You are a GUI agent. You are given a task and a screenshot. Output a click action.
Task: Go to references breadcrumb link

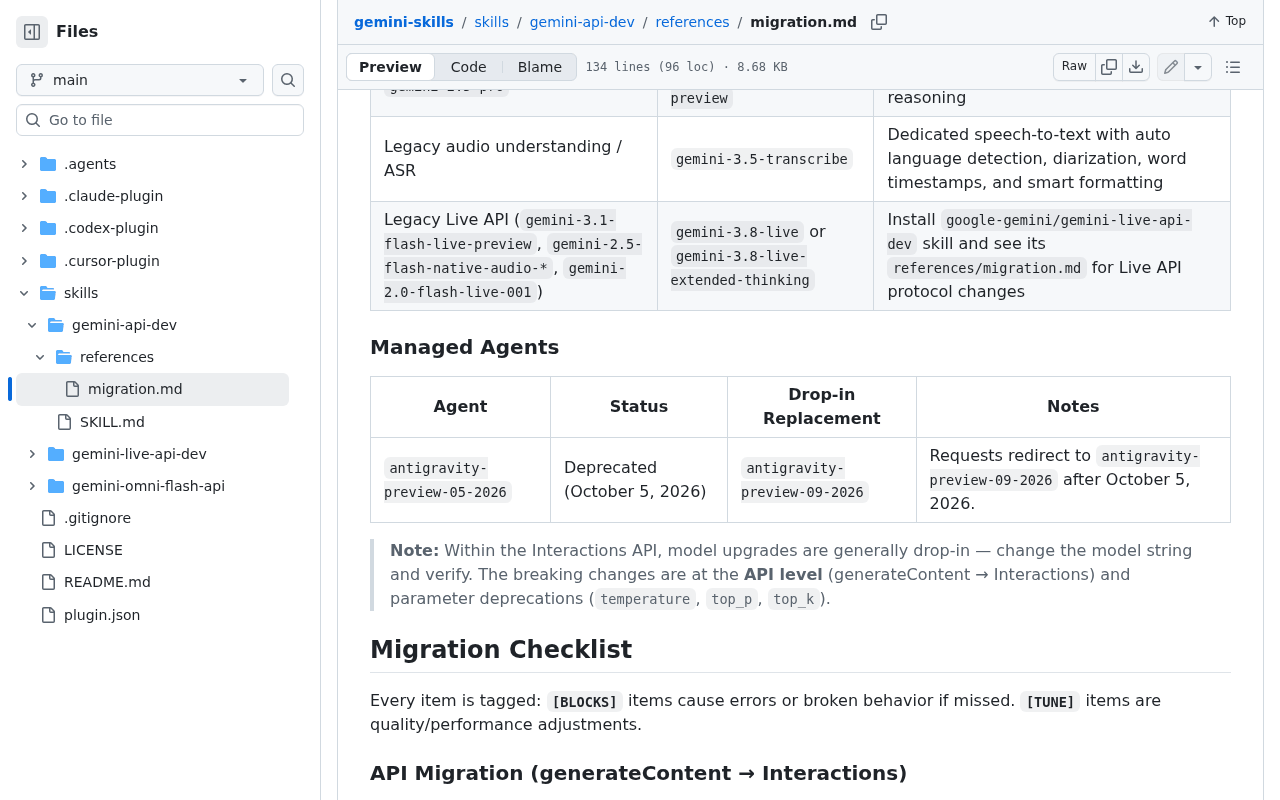pos(692,22)
